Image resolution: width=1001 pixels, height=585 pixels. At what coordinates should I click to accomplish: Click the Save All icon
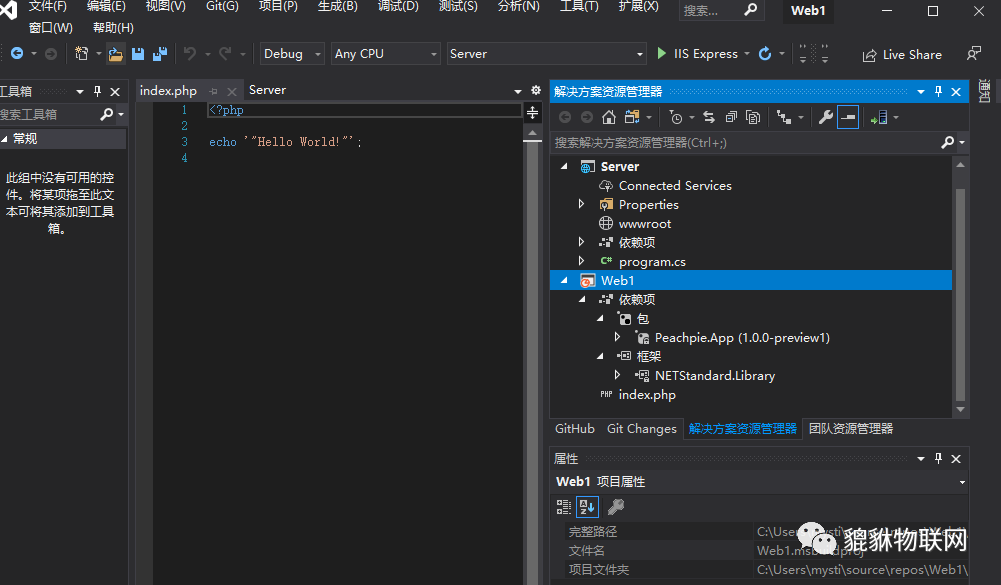pos(160,54)
